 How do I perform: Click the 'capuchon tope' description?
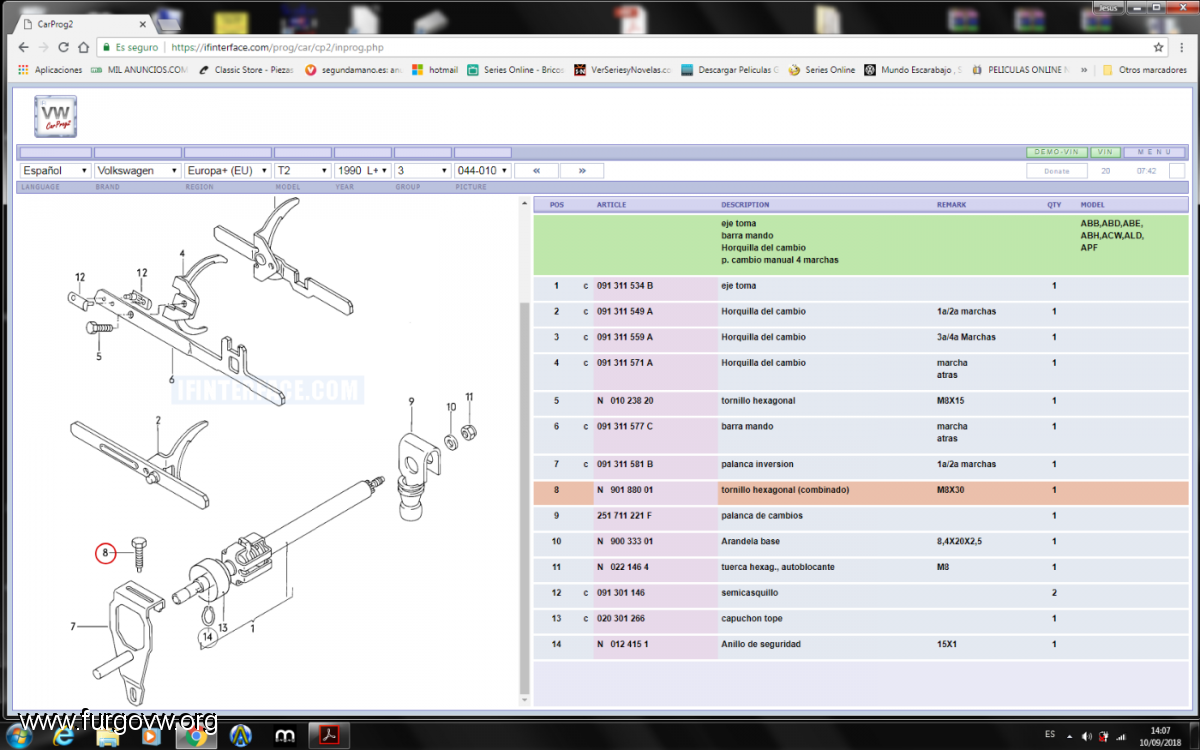[x=752, y=618]
